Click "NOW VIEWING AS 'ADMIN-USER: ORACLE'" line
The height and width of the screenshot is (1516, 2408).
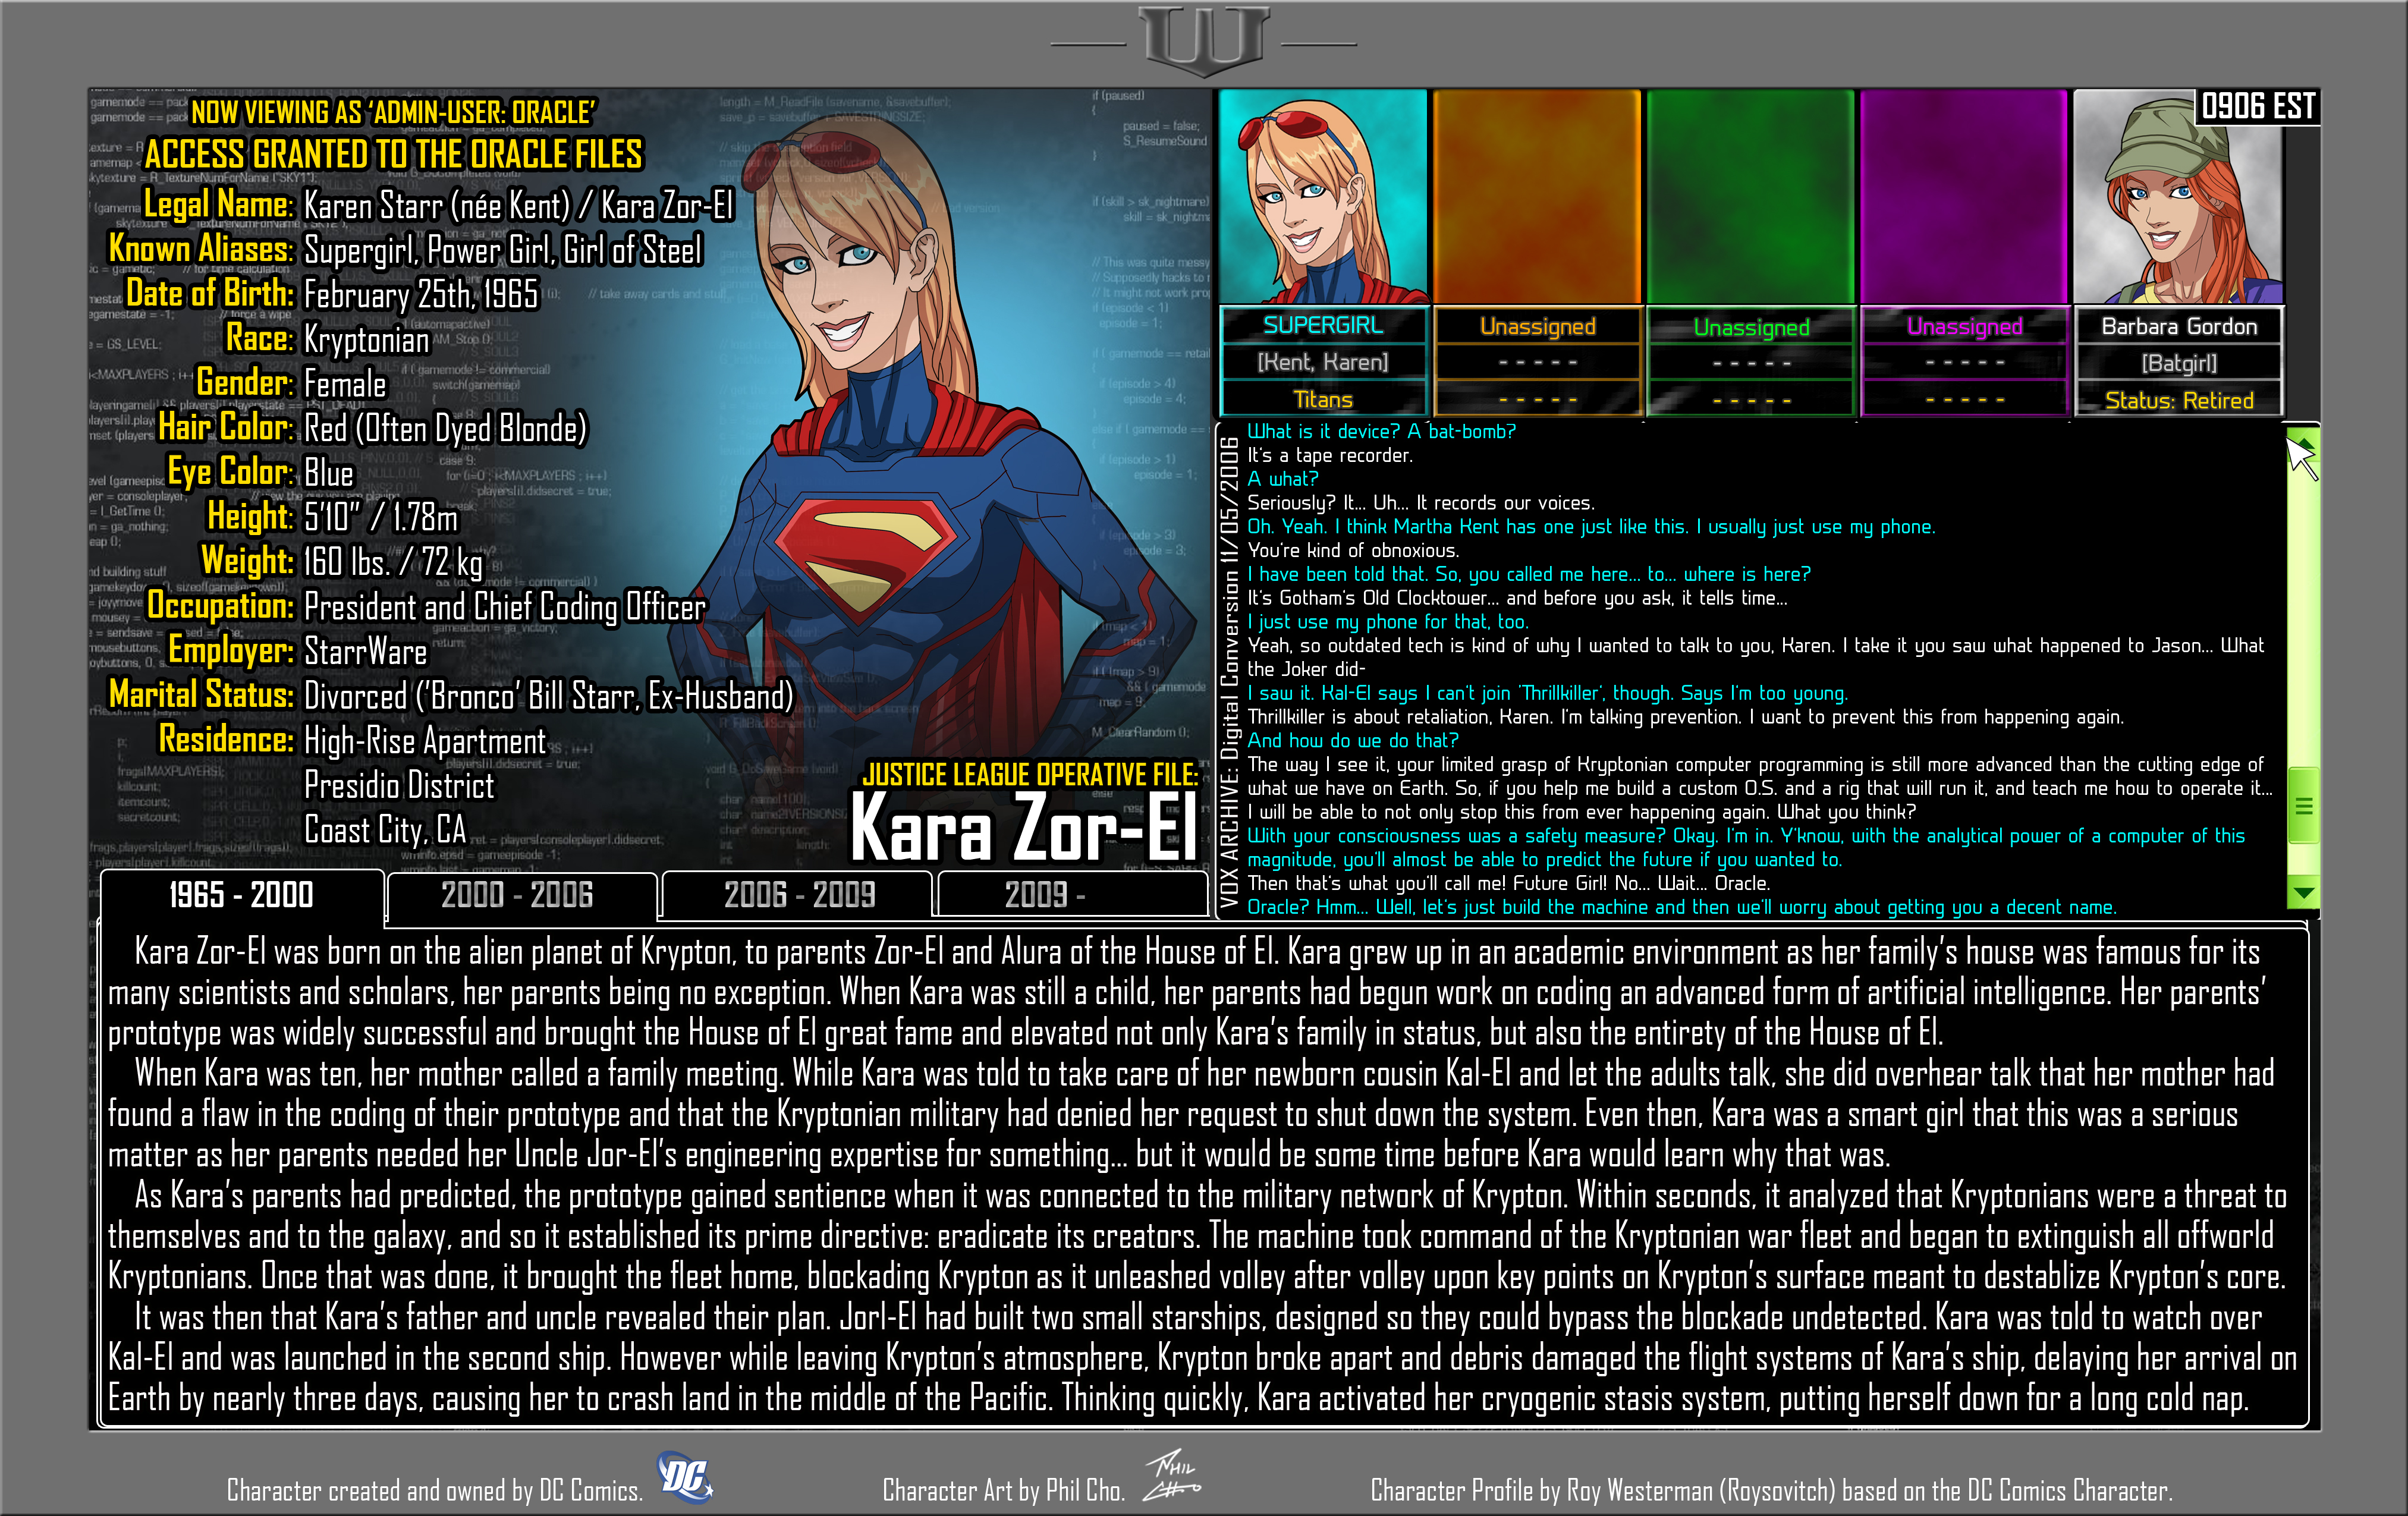394,112
